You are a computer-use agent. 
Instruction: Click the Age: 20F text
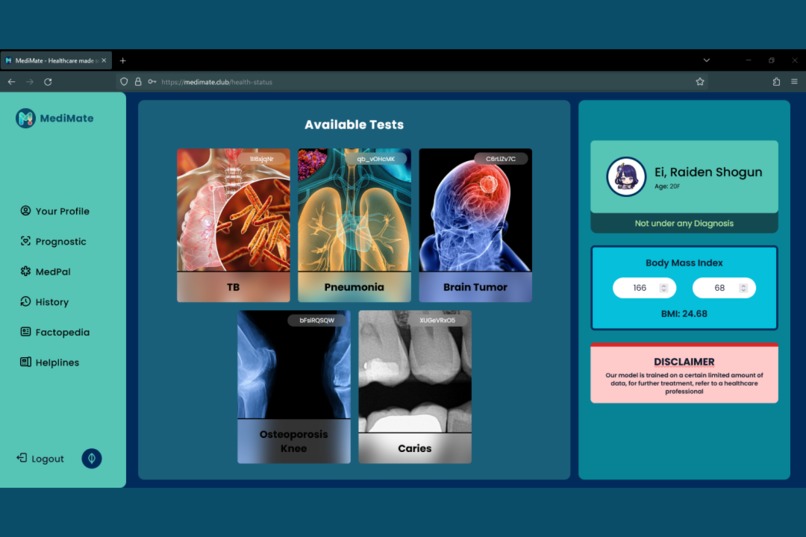[667, 187]
